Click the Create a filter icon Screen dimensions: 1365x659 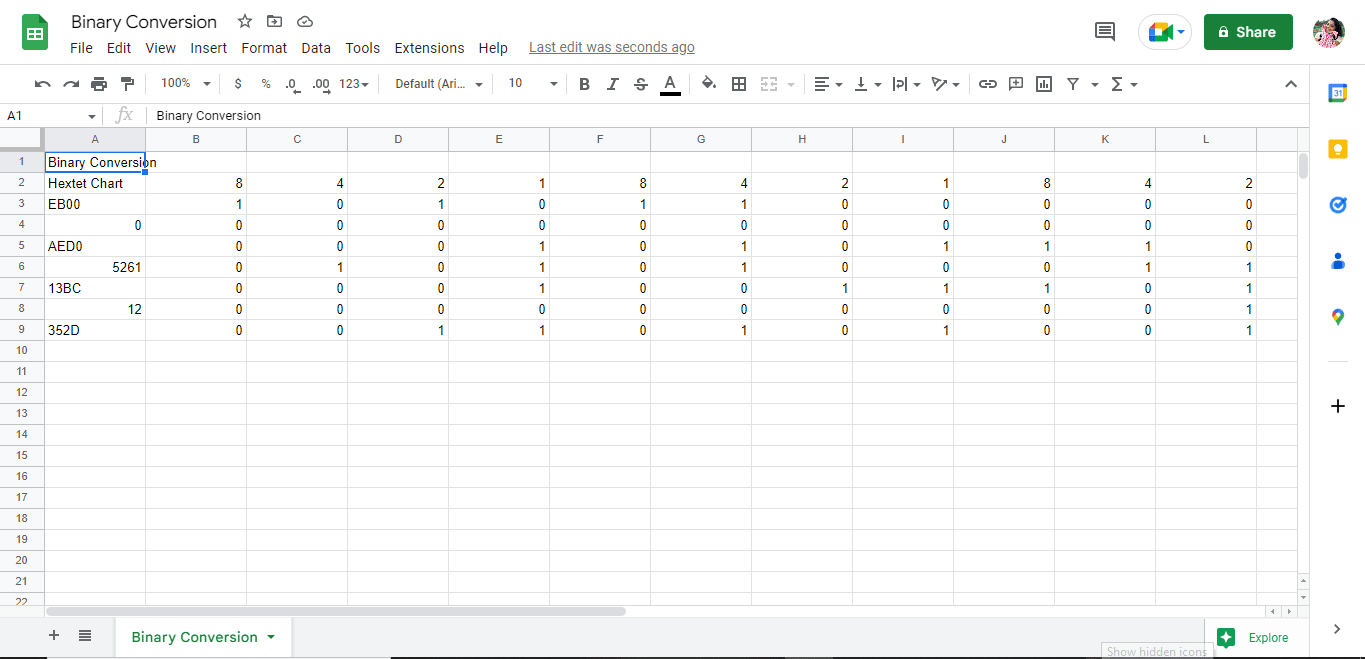[1073, 84]
